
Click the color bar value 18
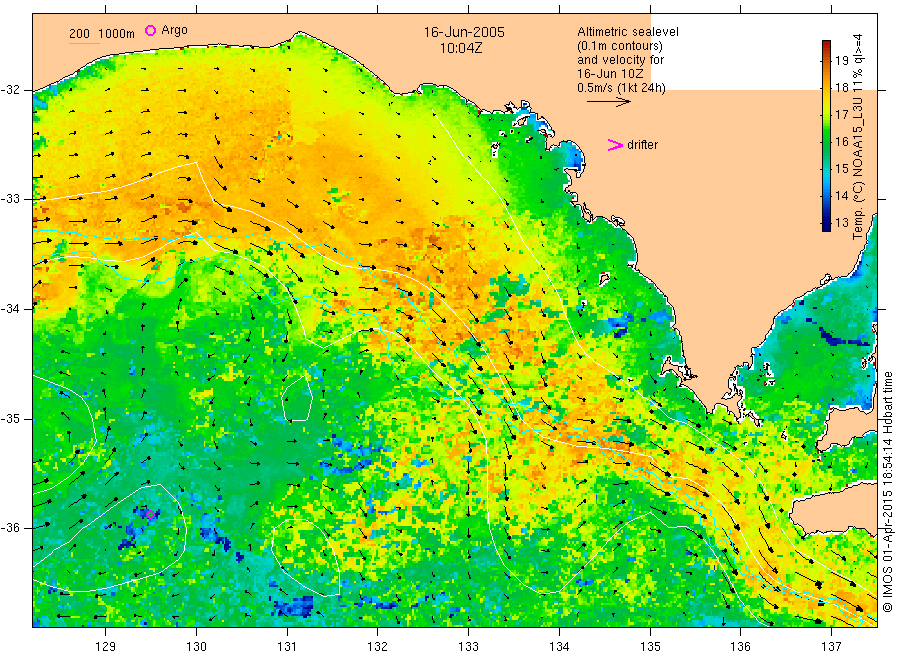(841, 87)
